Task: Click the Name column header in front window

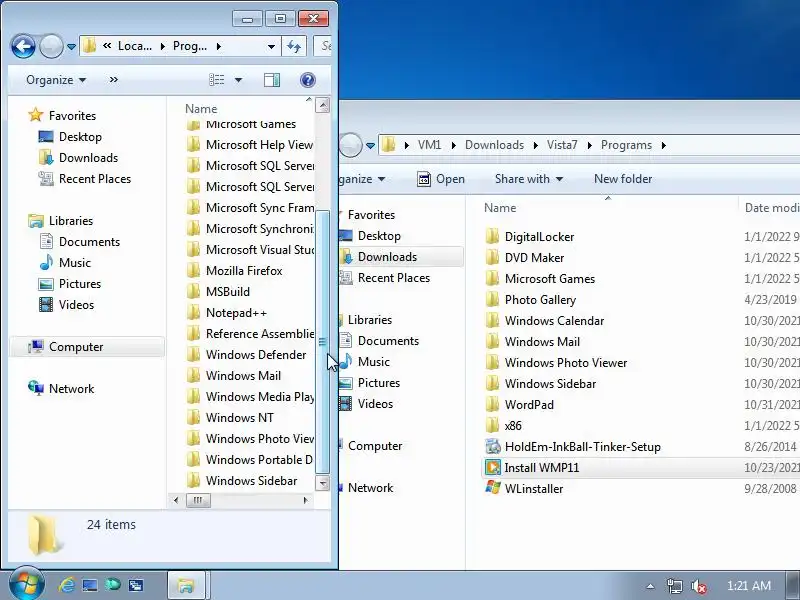Action: coord(201,109)
